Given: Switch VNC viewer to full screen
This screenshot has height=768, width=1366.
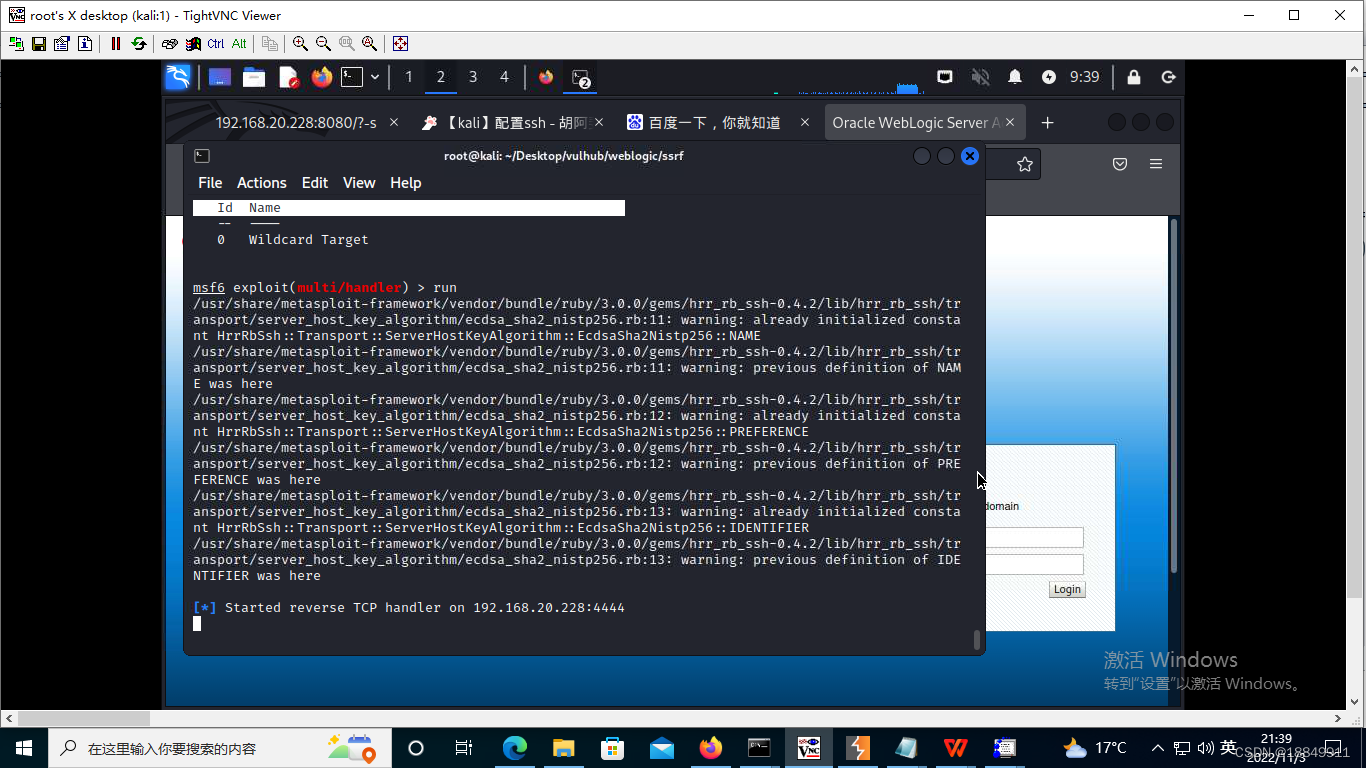Looking at the screenshot, I should pos(400,44).
